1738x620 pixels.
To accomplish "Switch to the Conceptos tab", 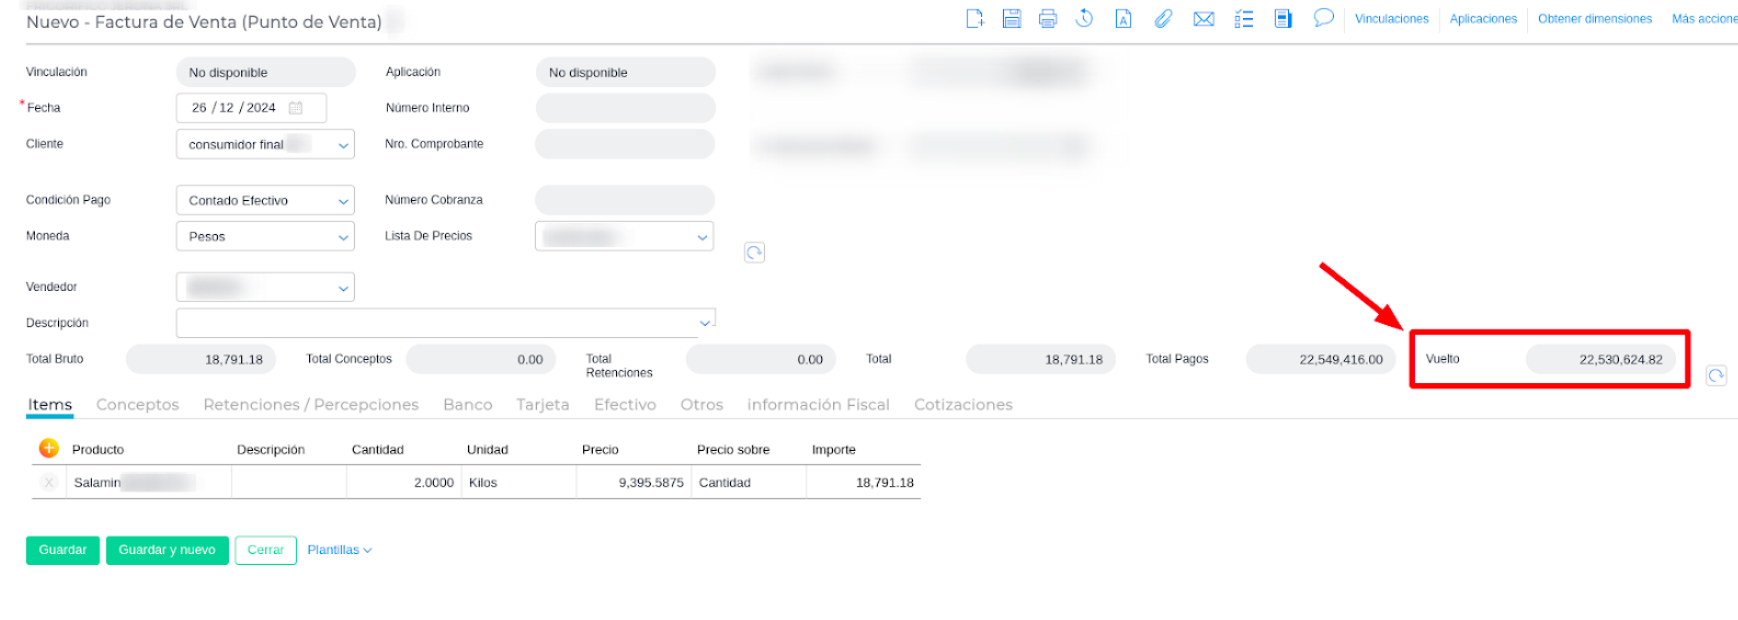I will tap(137, 405).
